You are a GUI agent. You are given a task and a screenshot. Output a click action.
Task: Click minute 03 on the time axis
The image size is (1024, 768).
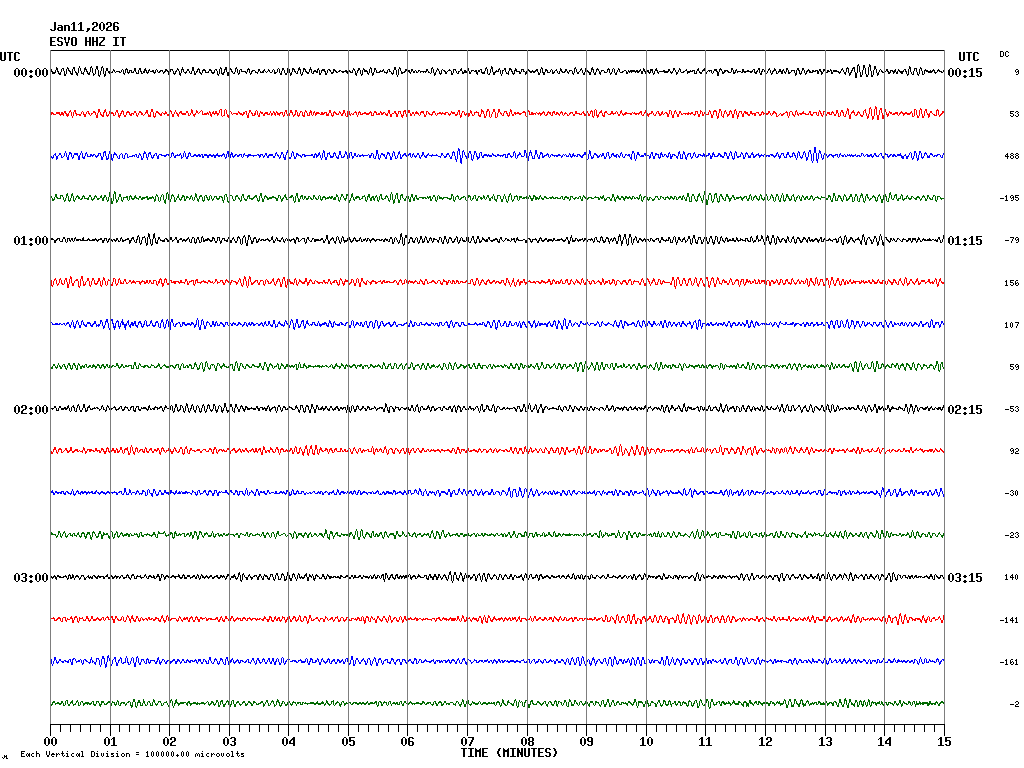[x=229, y=742]
